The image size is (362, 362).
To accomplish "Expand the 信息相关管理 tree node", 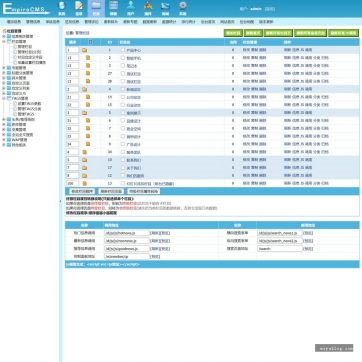I will (x=4, y=36).
